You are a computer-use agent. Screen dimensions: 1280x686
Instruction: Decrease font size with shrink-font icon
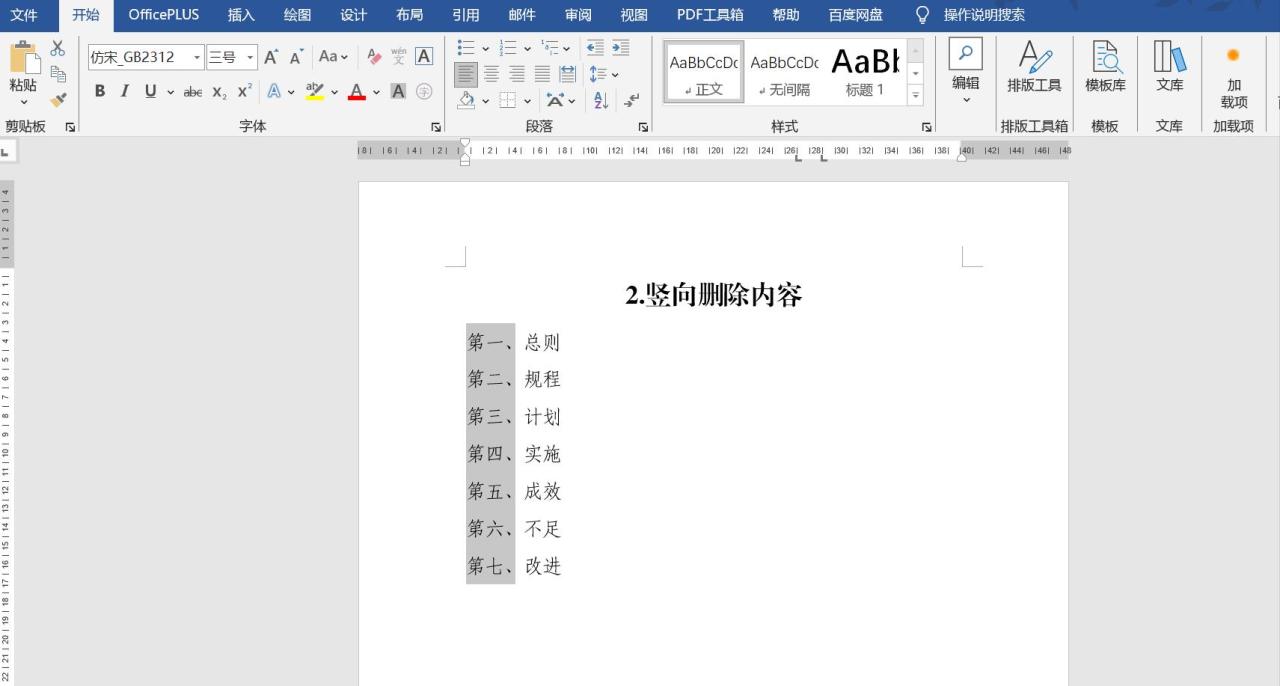[x=296, y=57]
